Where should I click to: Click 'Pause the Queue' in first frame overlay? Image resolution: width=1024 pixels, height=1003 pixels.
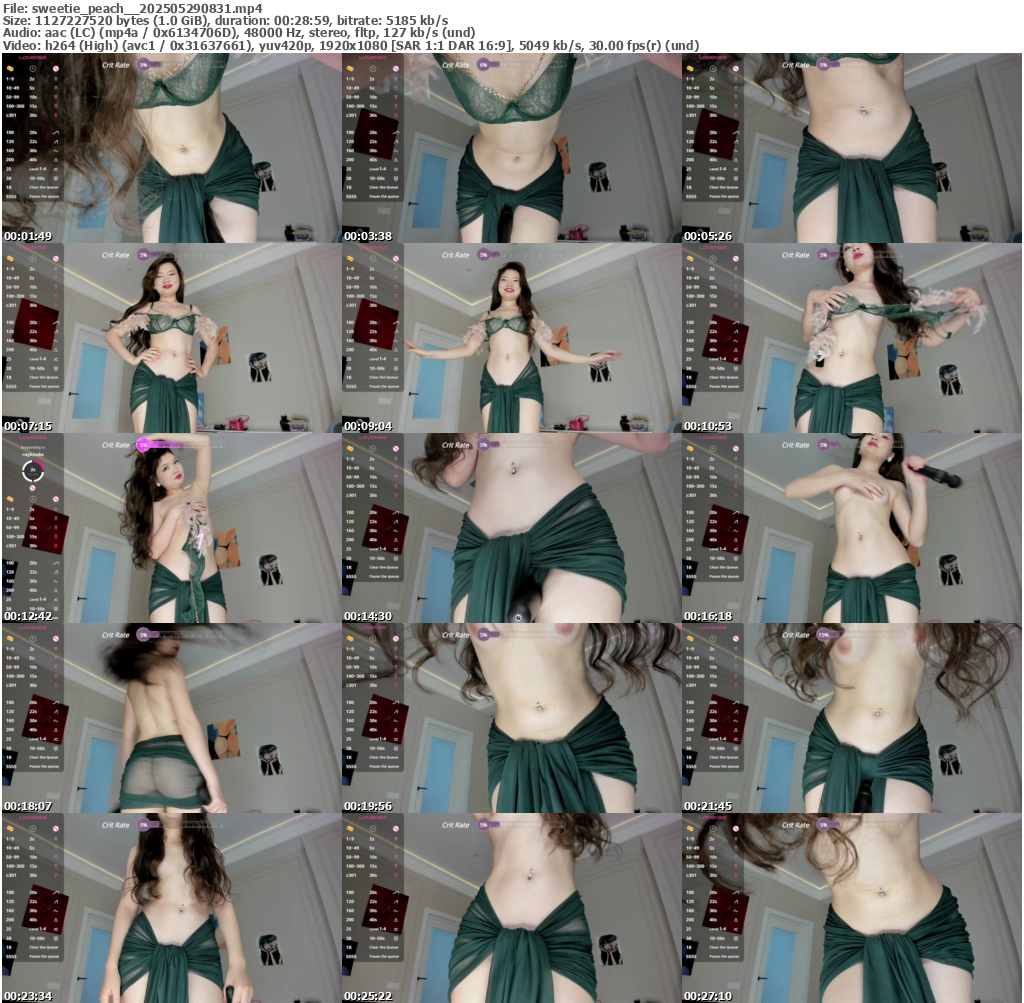coord(43,196)
